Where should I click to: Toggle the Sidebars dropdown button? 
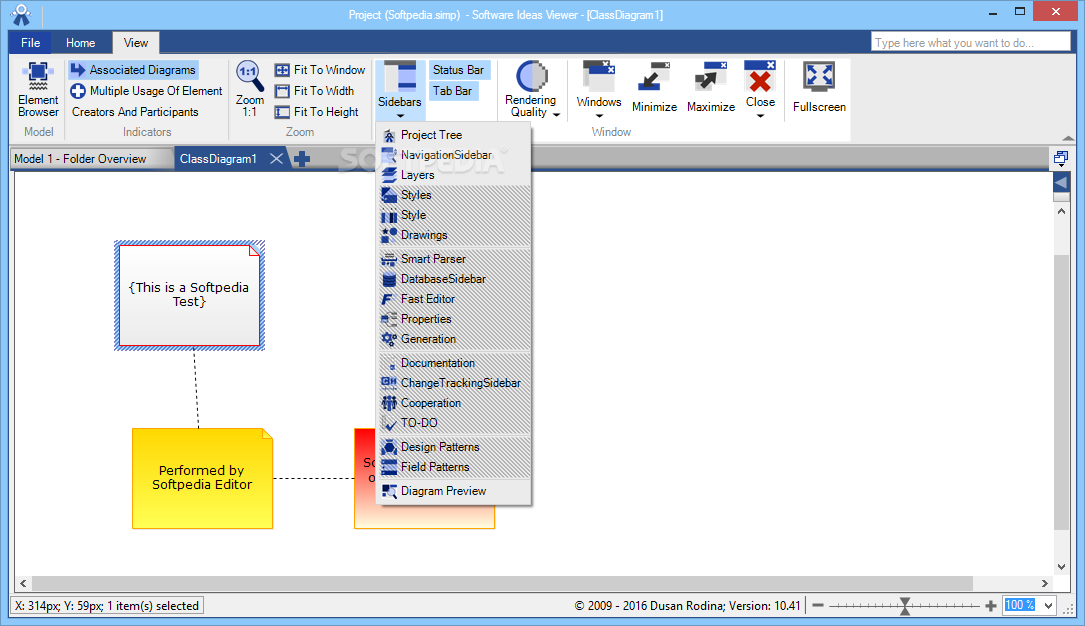399,90
